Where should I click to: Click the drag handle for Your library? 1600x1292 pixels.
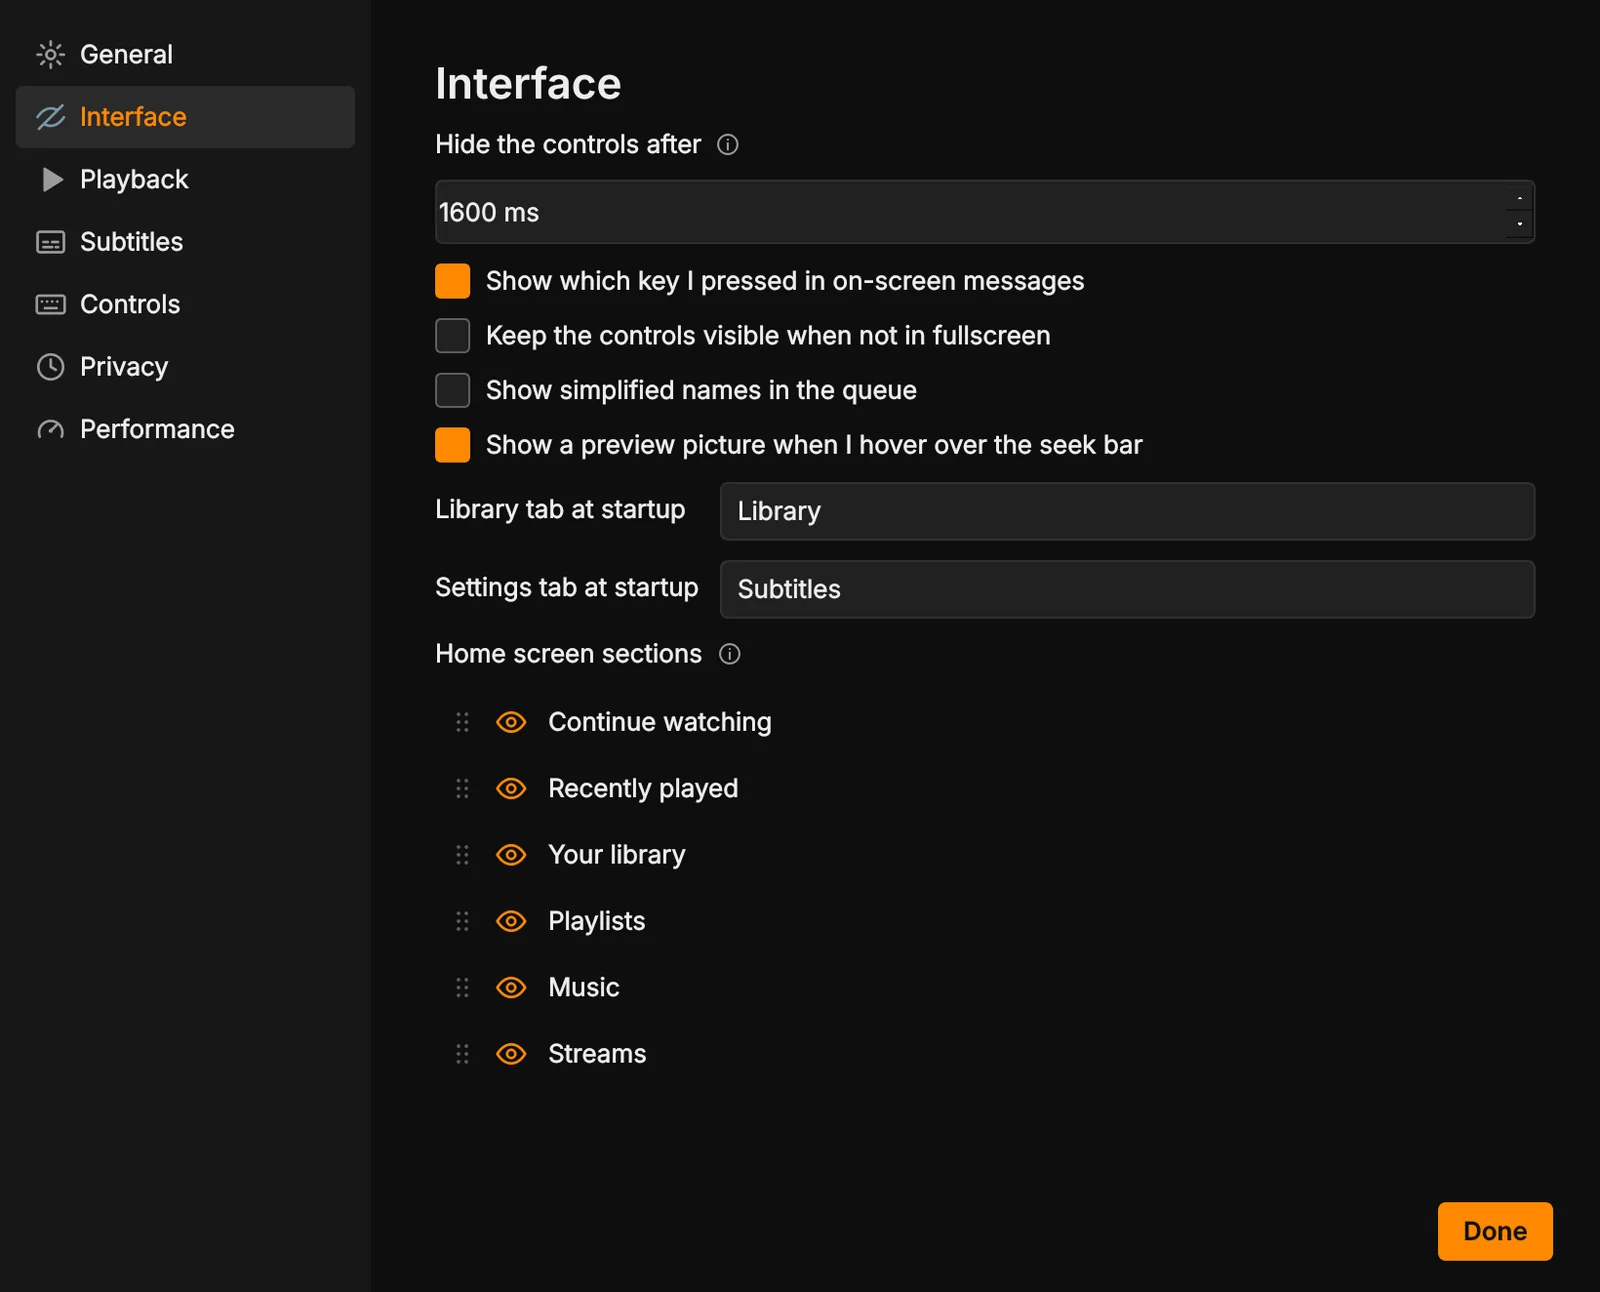point(462,855)
